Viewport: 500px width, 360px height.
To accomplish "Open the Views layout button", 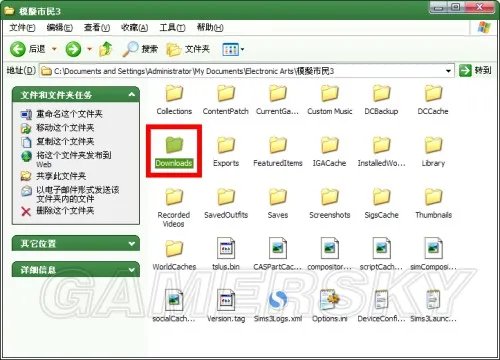I will 230,49.
